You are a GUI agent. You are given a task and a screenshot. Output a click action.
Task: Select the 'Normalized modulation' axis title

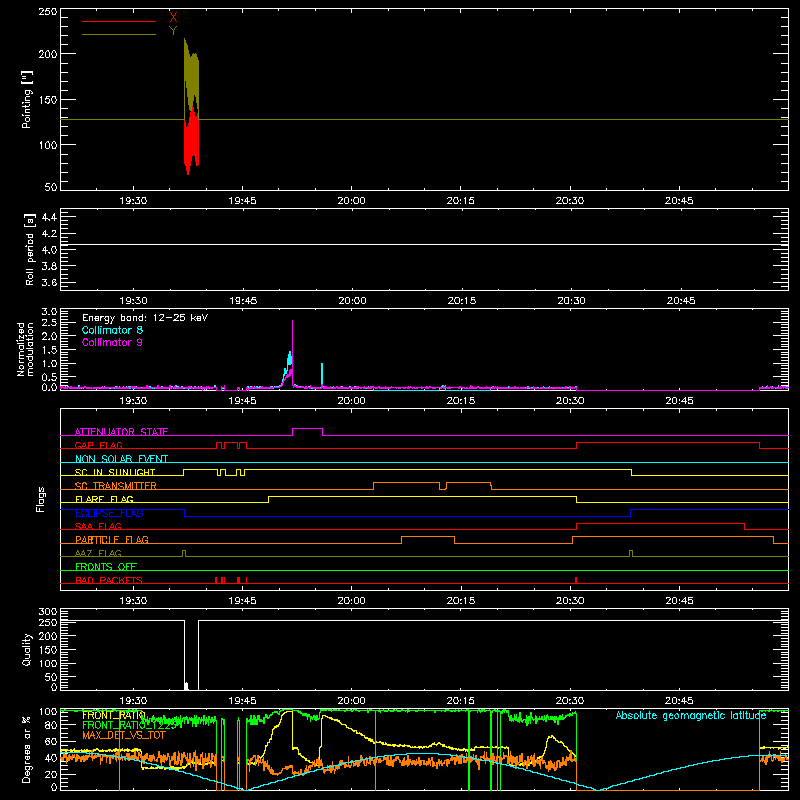tap(25, 349)
